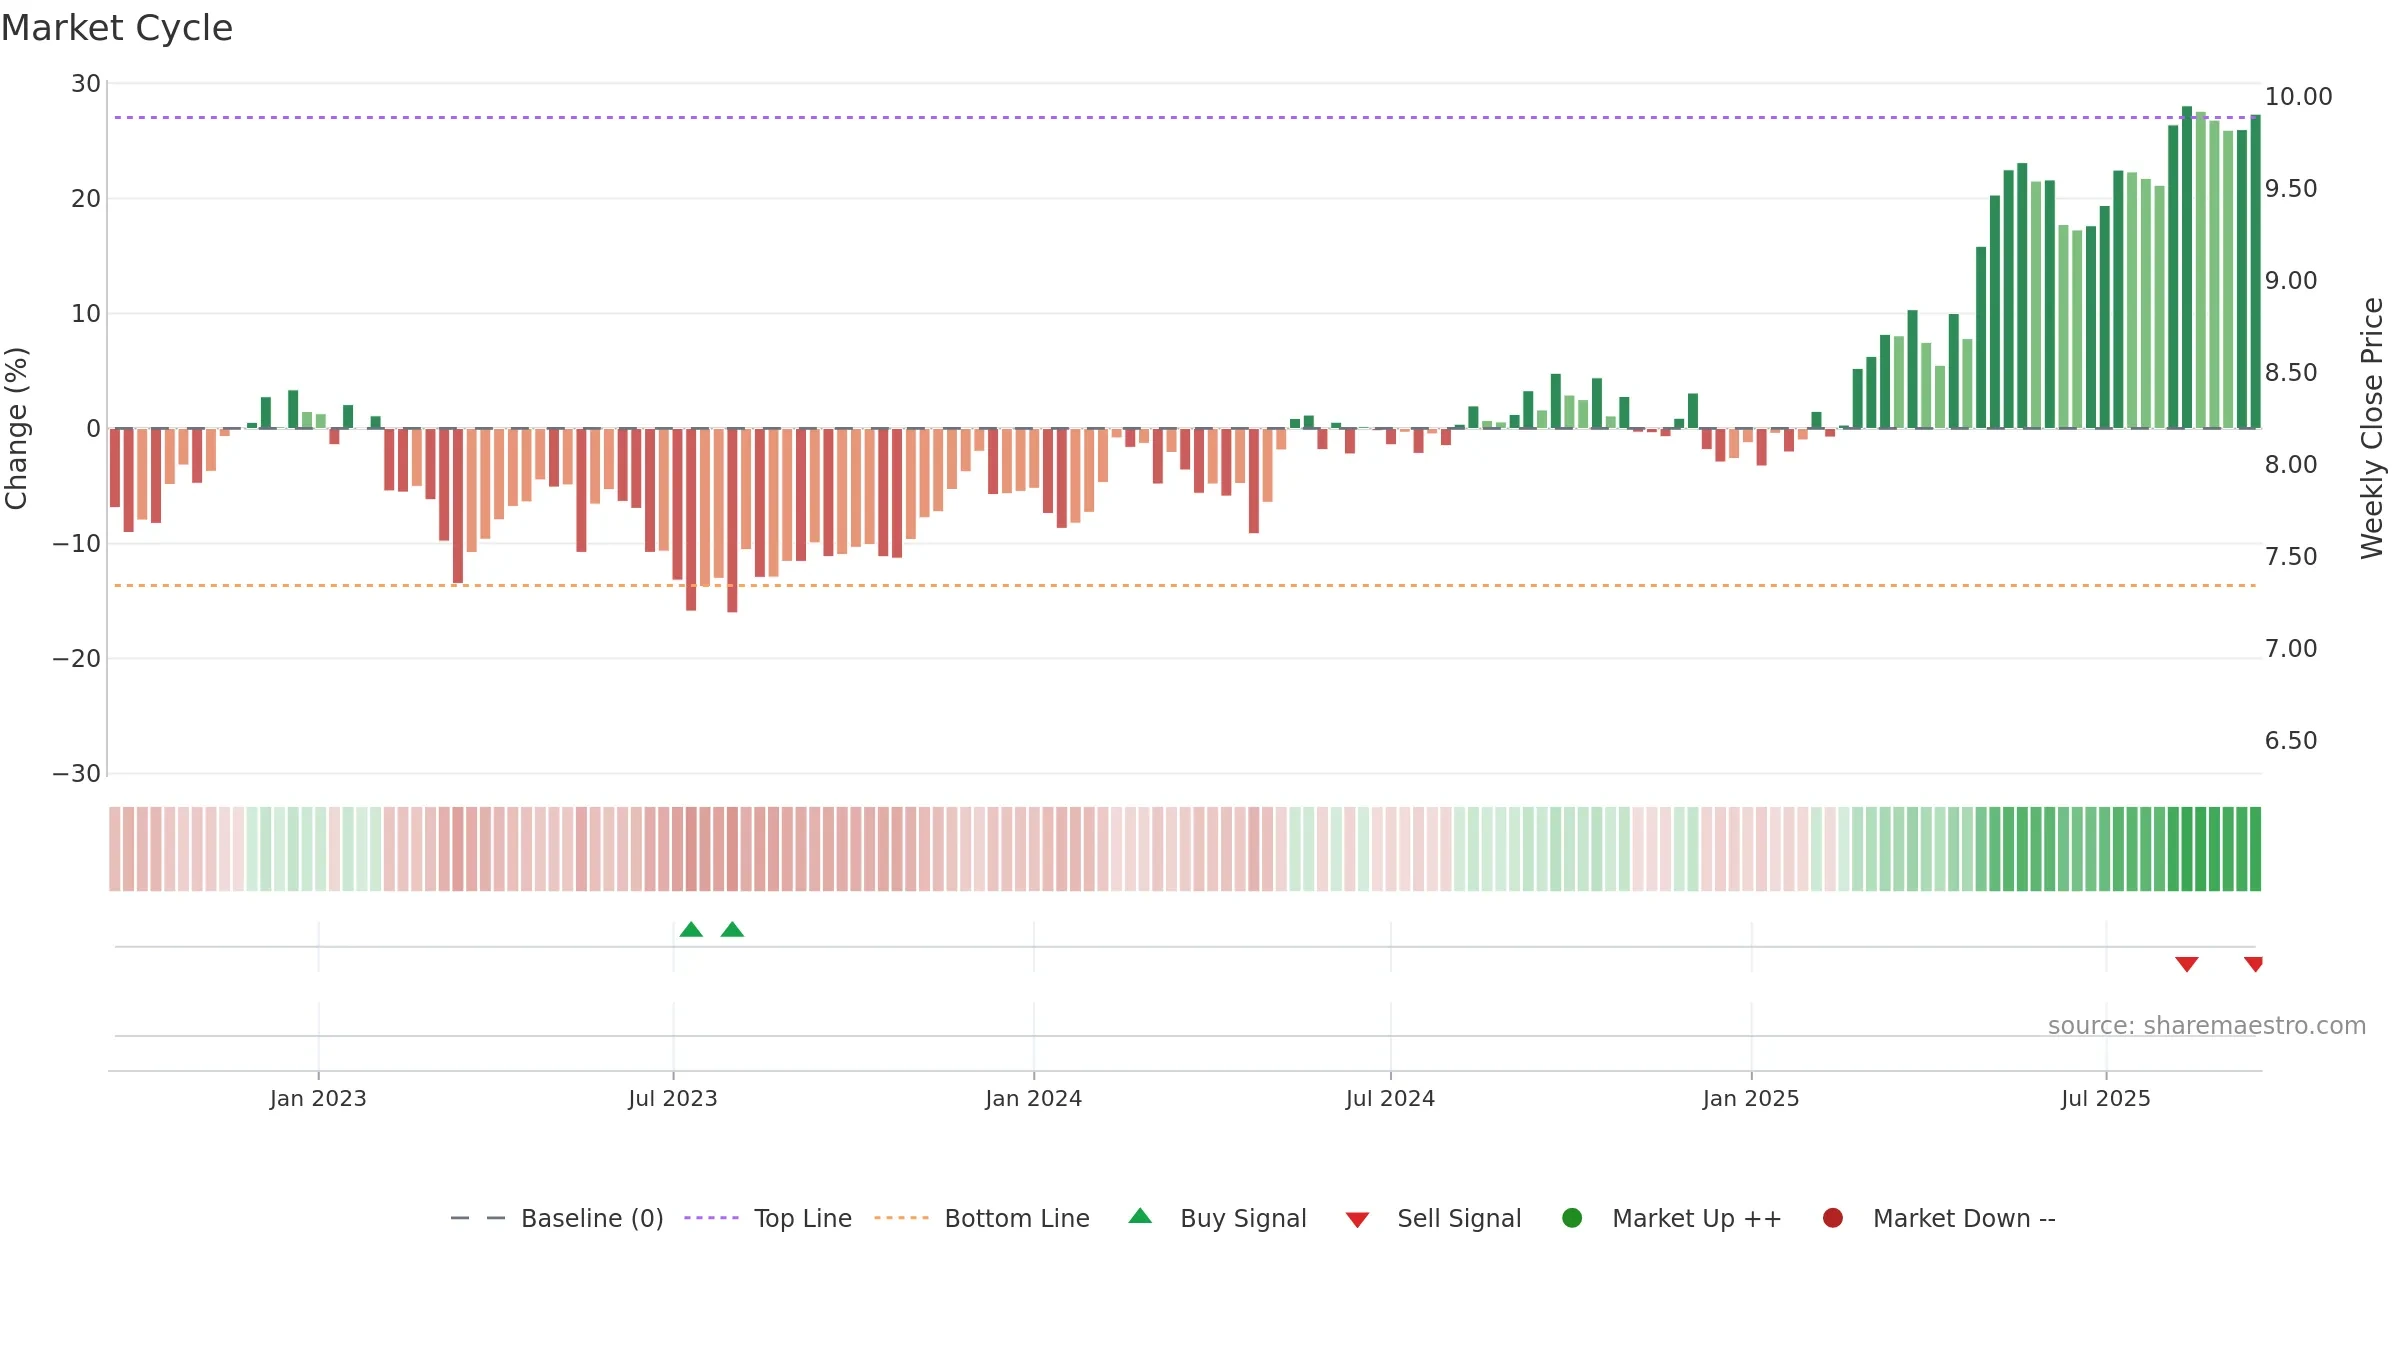This screenshot has height=1350, width=2400.
Task: Click the 9.50 price axis label
Action: click(2291, 189)
